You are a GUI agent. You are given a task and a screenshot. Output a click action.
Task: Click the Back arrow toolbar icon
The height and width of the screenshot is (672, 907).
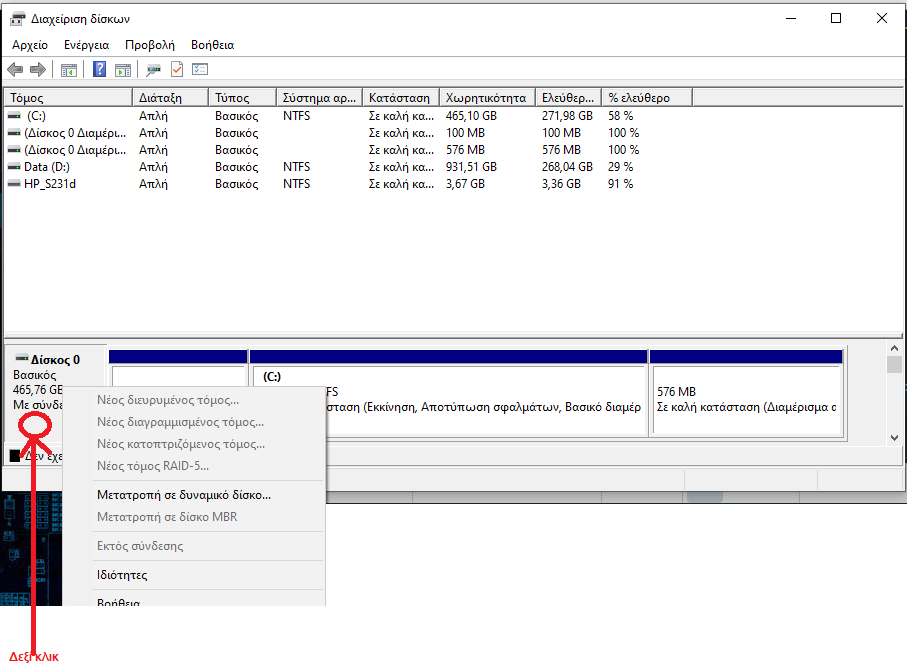[x=15, y=70]
